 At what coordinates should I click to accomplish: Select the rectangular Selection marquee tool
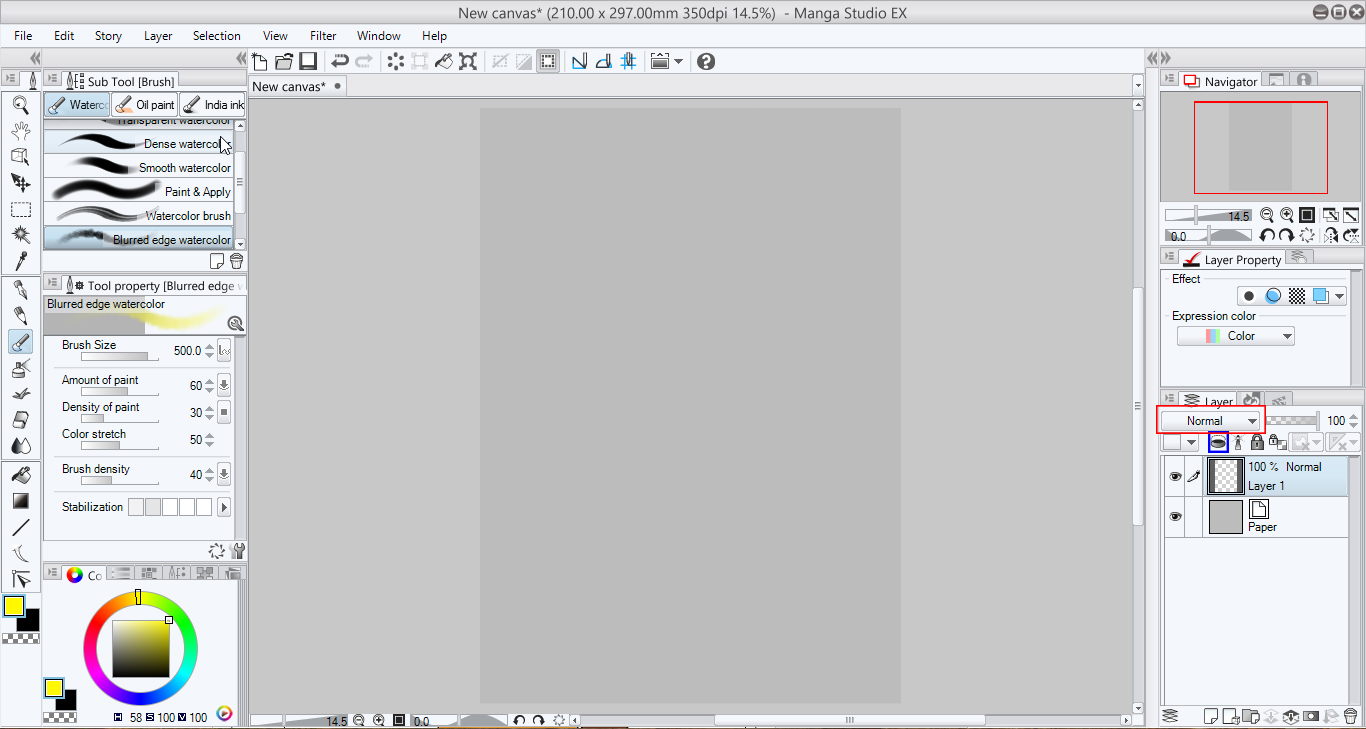[20, 209]
